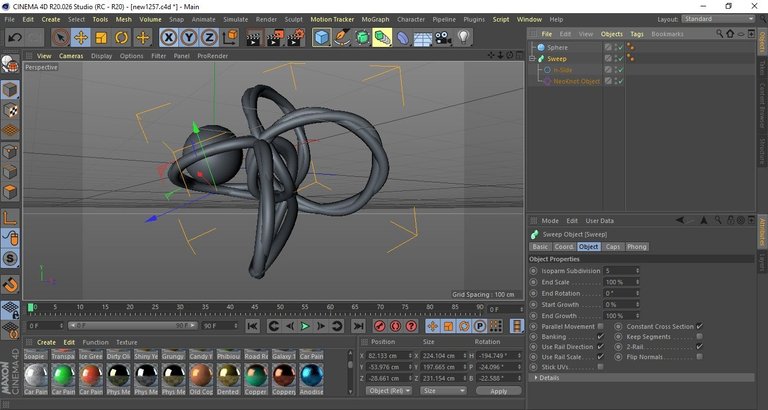The image size is (768, 410).
Task: Open the spline pen tool
Action: 341,37
